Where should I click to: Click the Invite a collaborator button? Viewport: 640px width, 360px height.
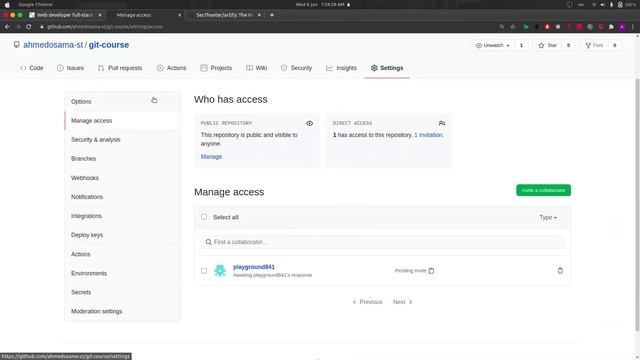point(543,190)
